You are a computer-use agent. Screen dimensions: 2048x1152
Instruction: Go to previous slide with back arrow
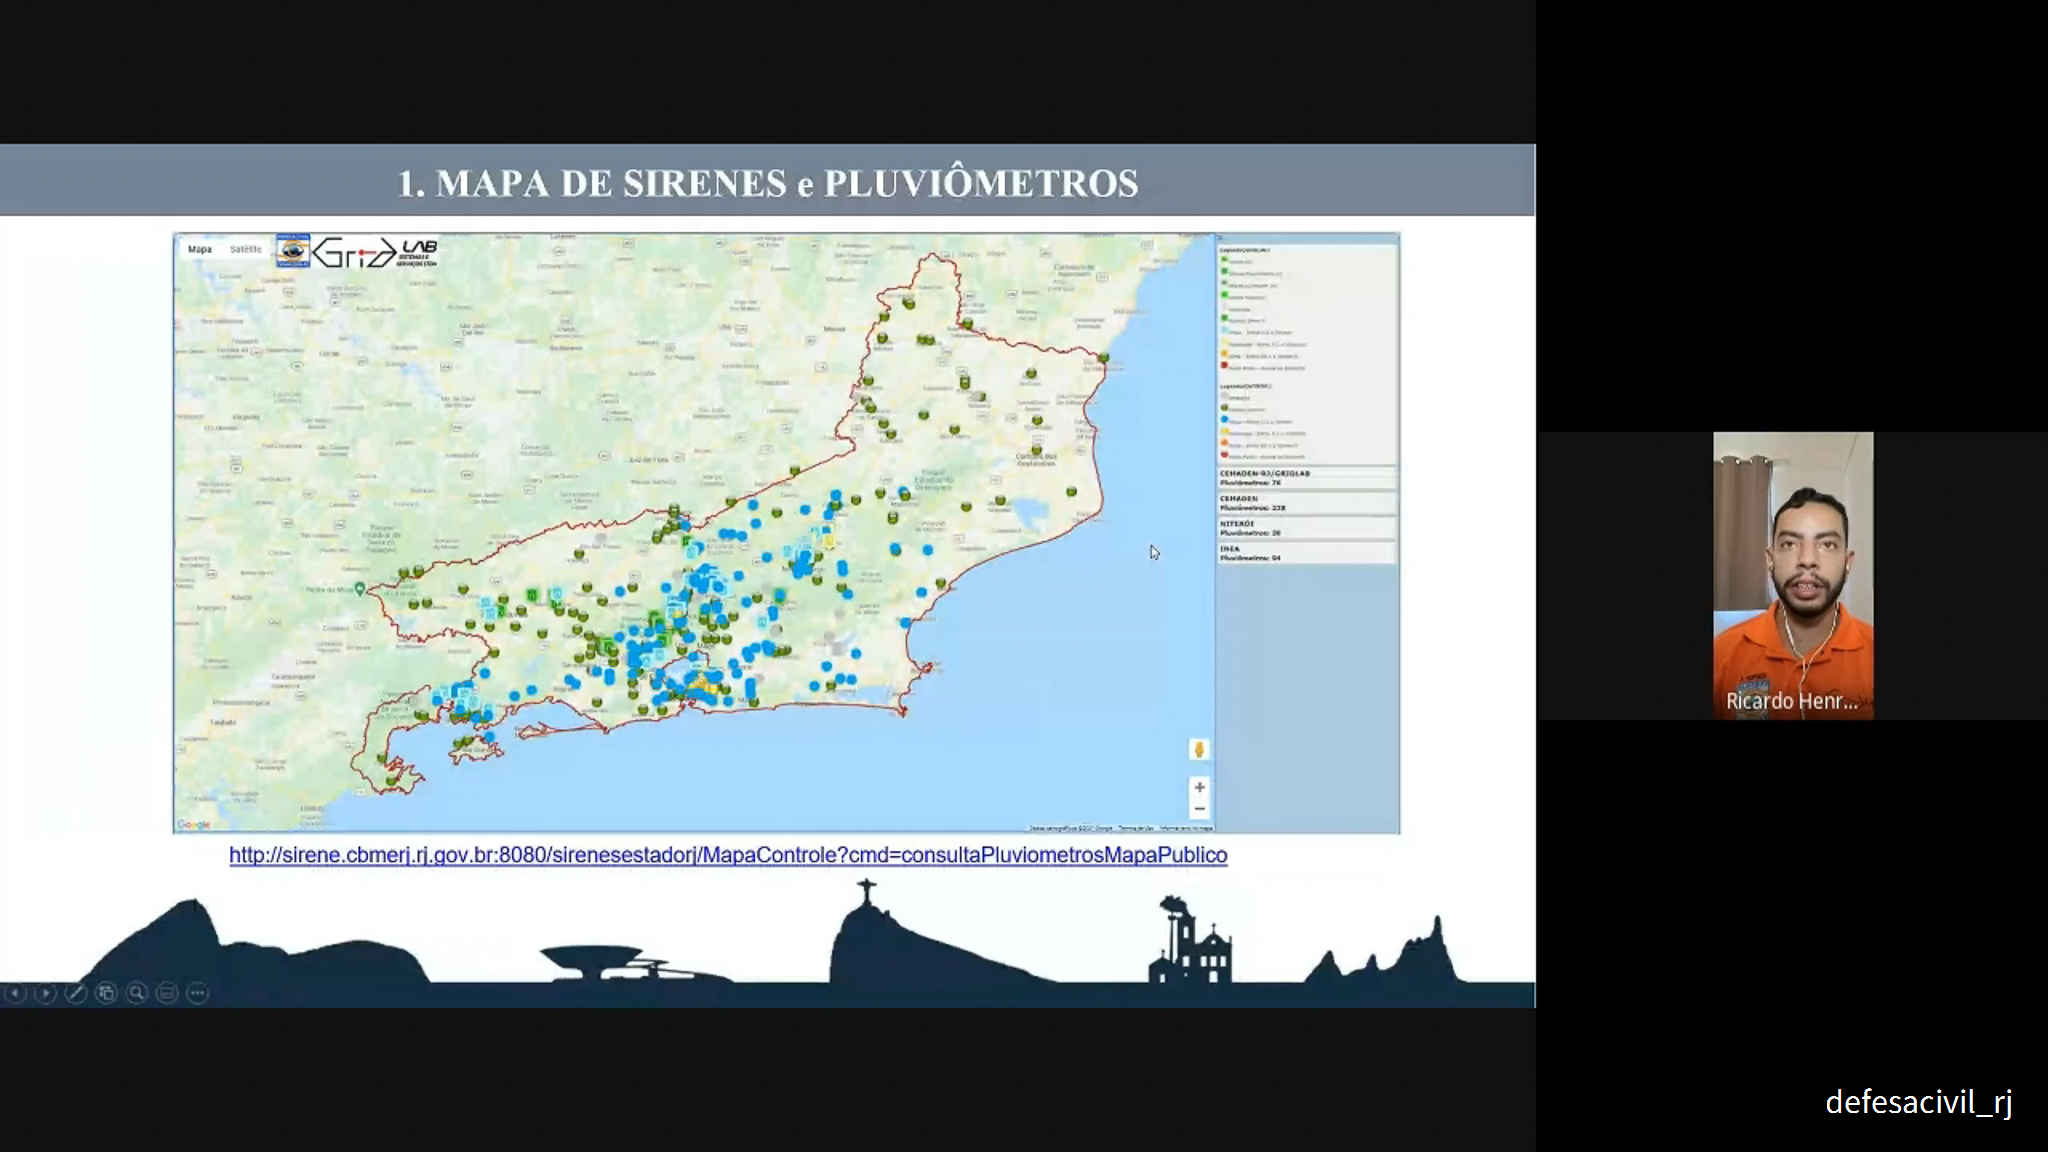tap(15, 993)
